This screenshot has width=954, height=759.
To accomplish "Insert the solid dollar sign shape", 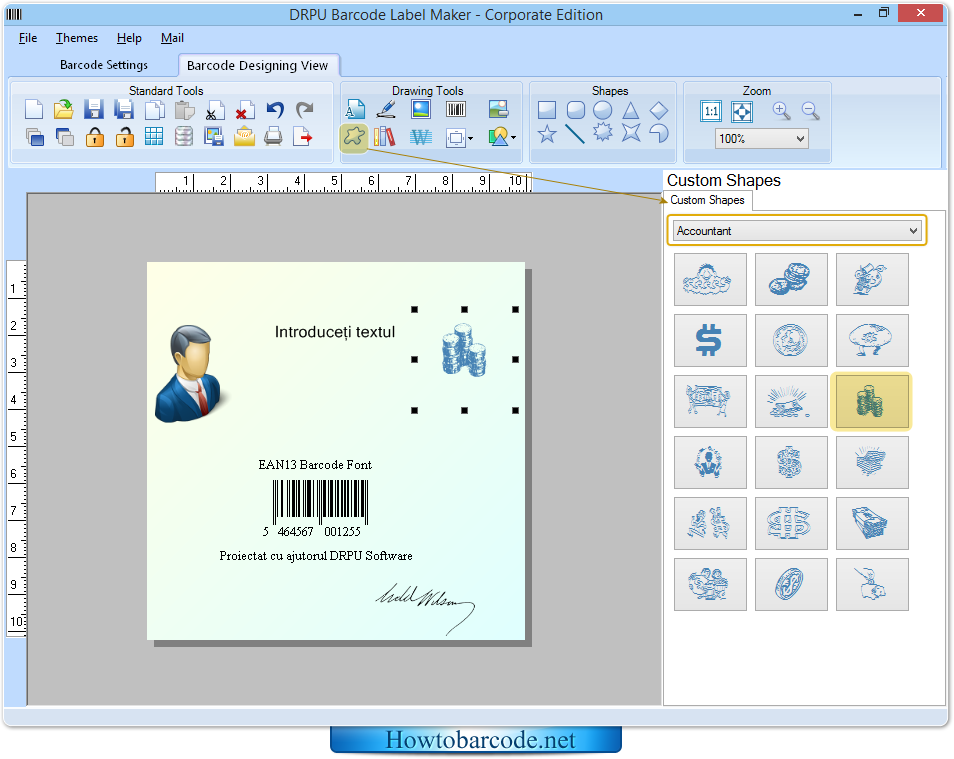I will [x=710, y=340].
